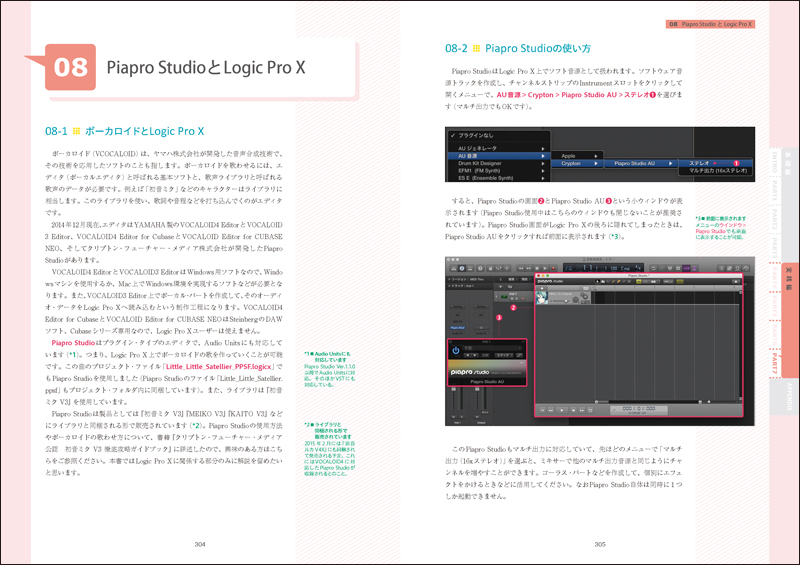Viewport: 800px width, 565px height.
Task: Open the Loop Browser icon in Logic's control bar
Action: (x=738, y=268)
